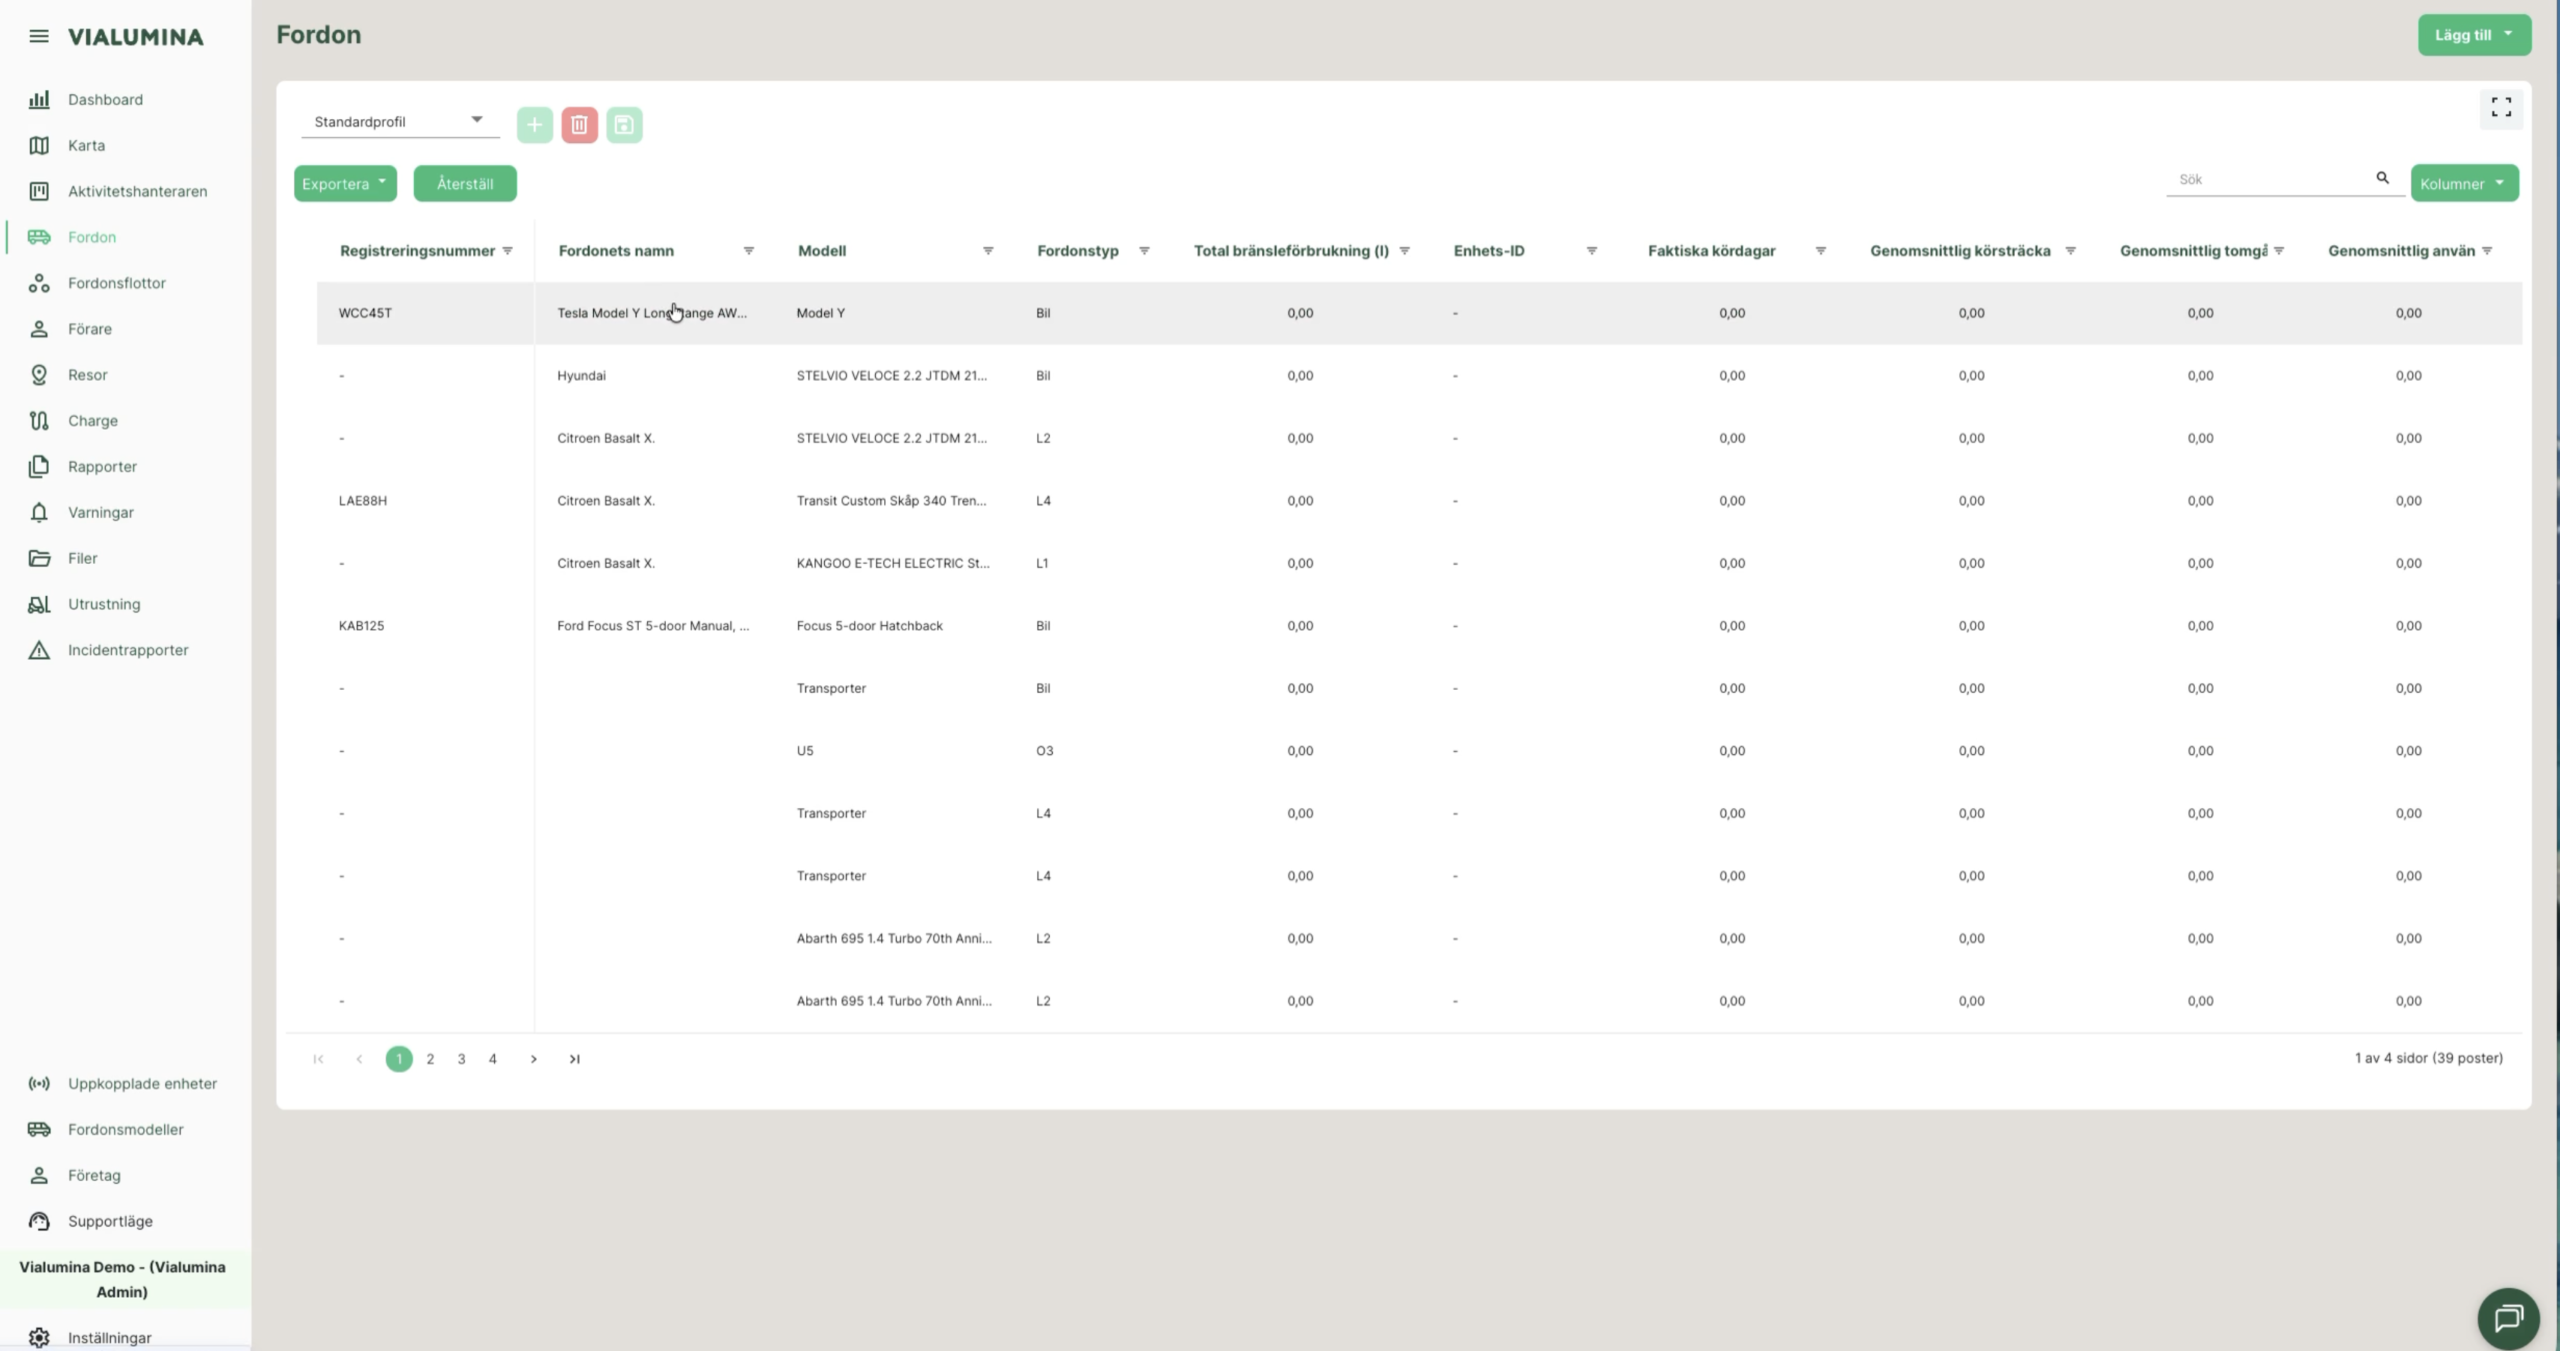Image resolution: width=2560 pixels, height=1351 pixels.
Task: Click the Utrustning forklift icon
Action: click(39, 604)
